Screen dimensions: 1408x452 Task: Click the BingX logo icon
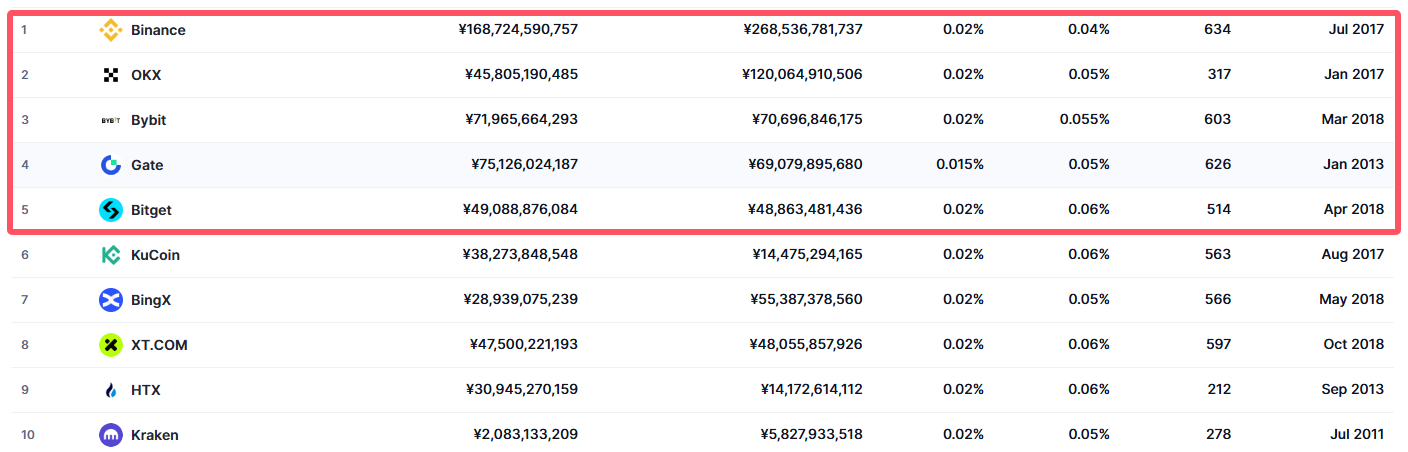coord(111,300)
